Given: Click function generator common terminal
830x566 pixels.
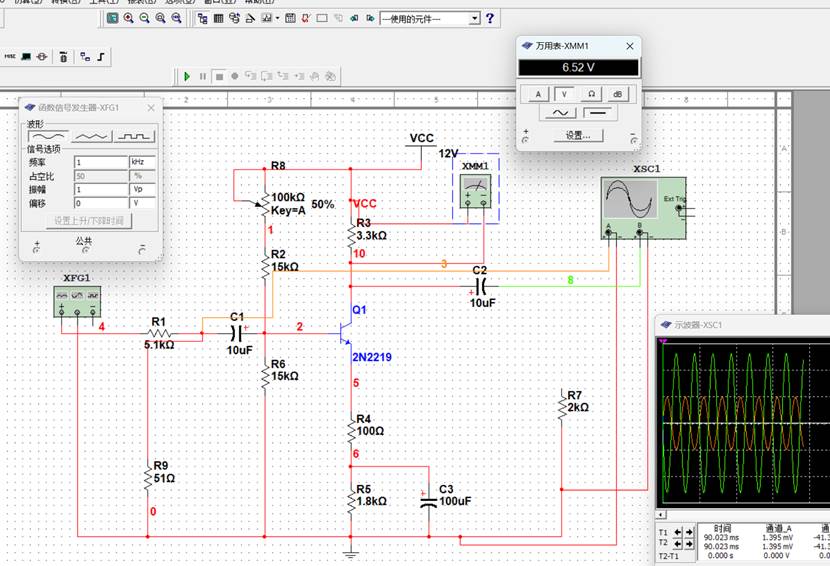Looking at the screenshot, I should [x=85, y=249].
